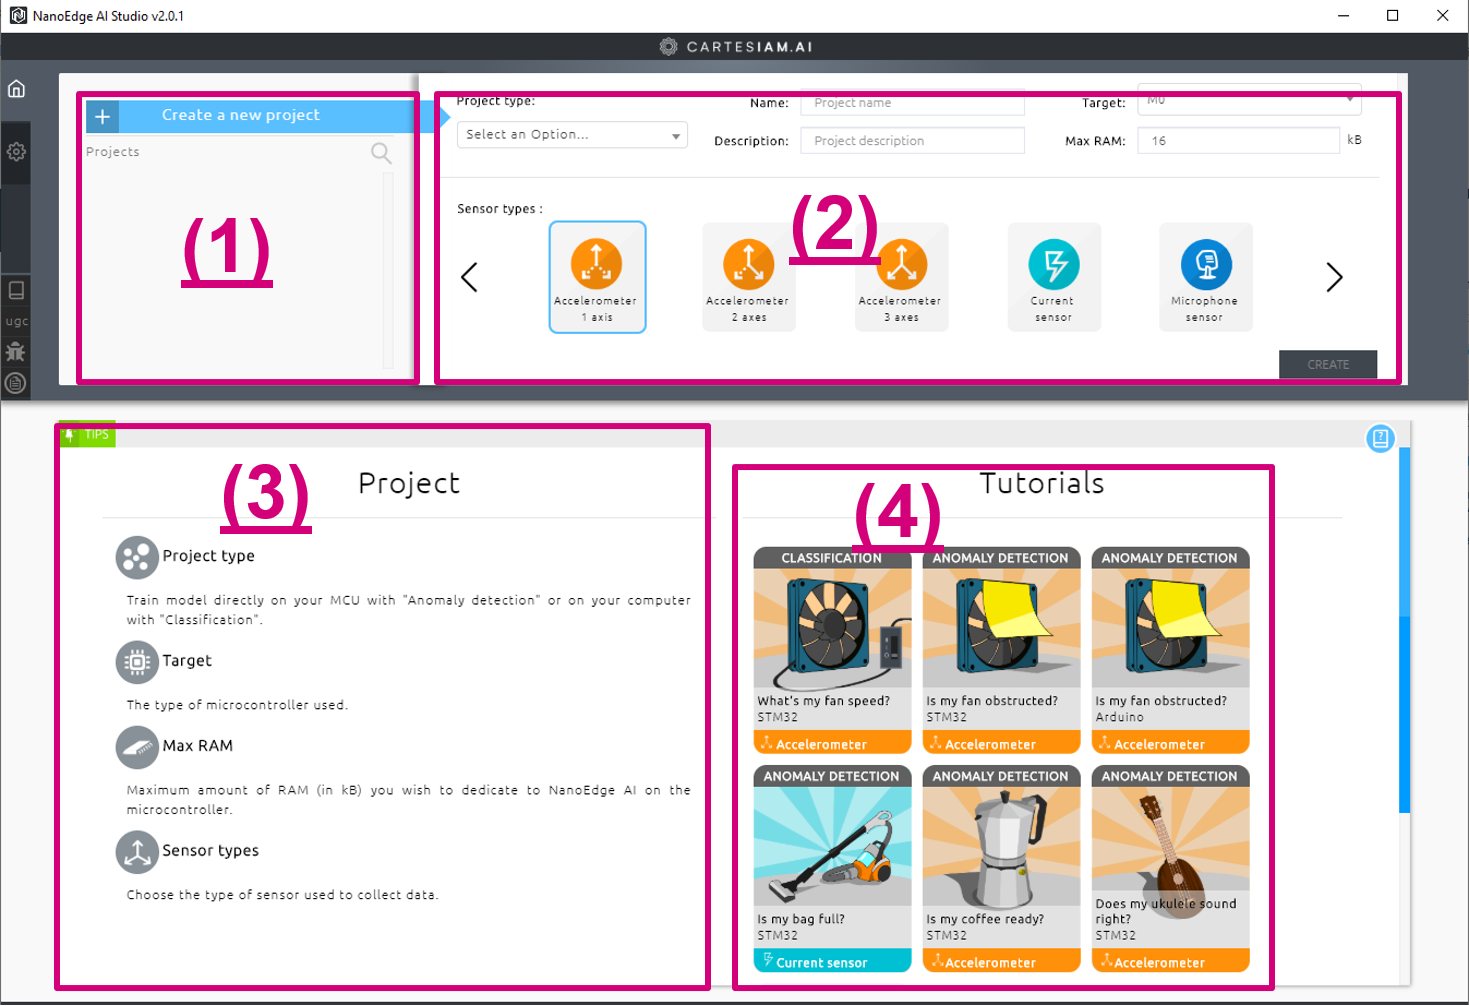Click the Tutorials heading
Screen dimensions: 1469x1006
1042,484
